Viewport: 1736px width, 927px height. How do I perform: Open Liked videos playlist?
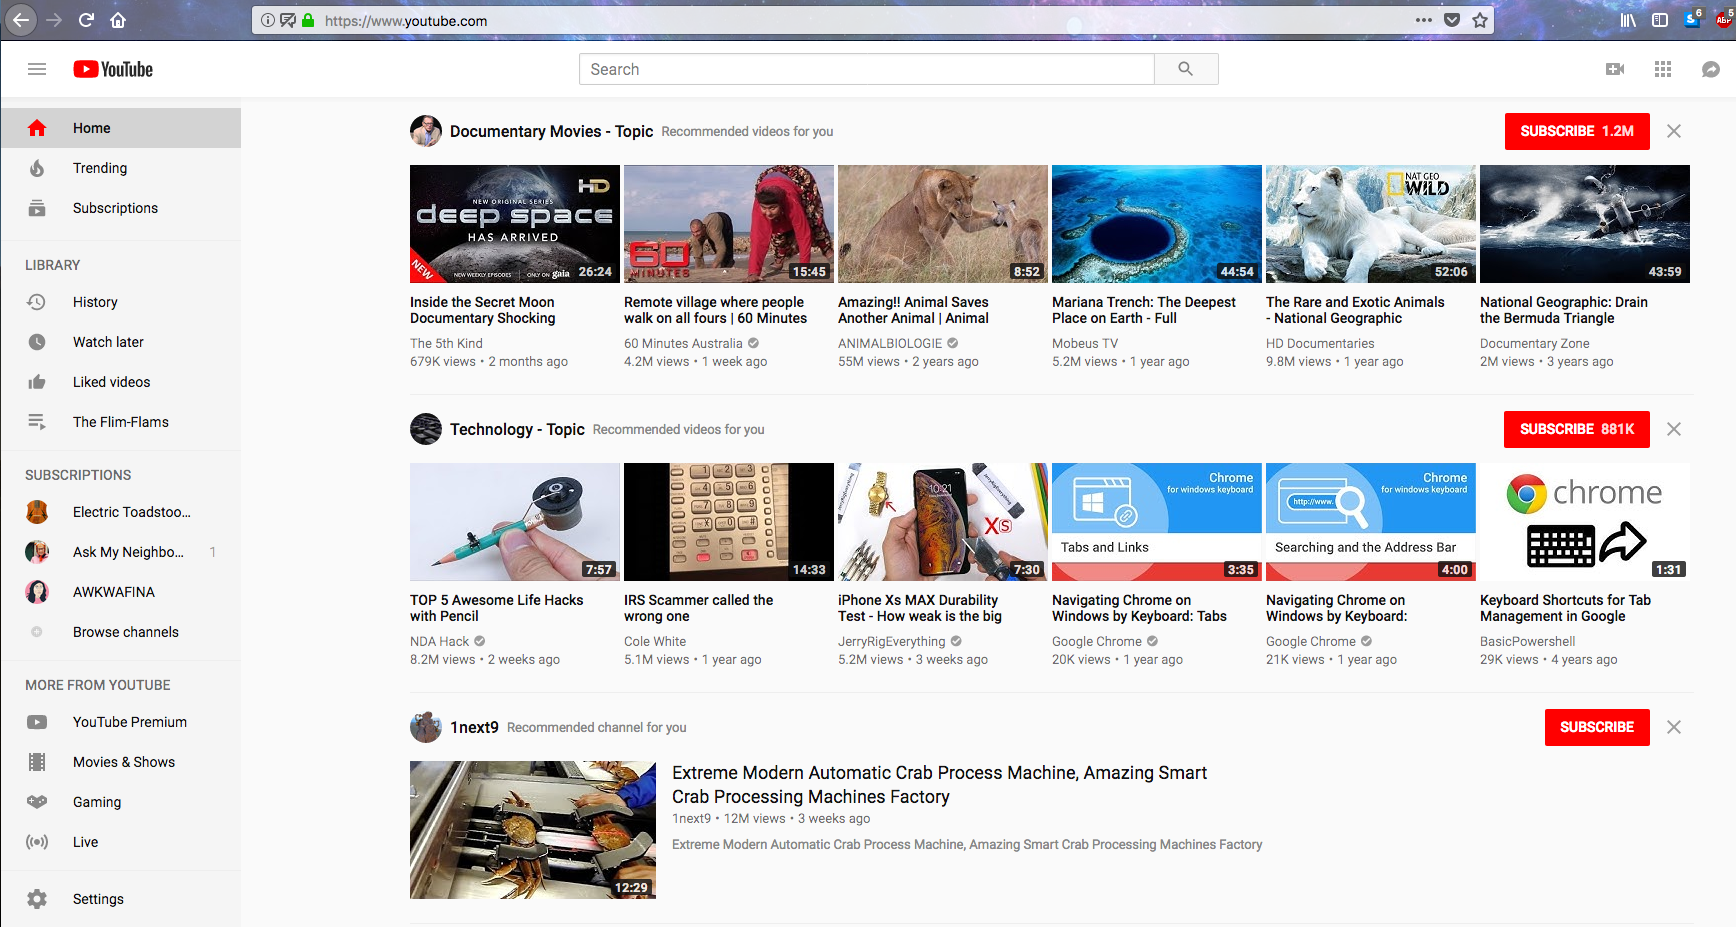[121, 382]
